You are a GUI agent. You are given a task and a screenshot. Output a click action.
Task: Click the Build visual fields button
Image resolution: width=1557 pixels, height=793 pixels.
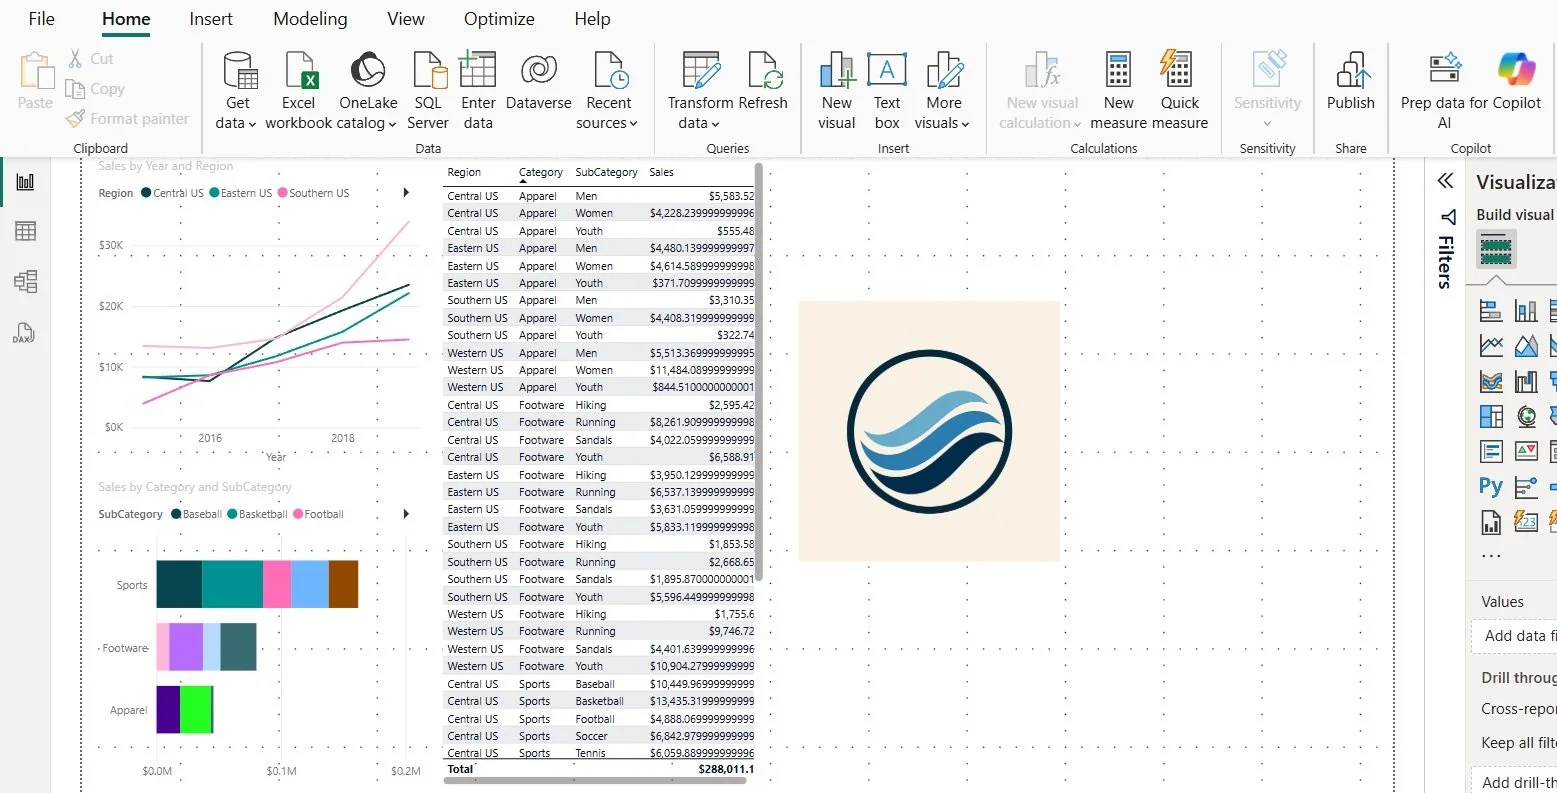[1496, 249]
